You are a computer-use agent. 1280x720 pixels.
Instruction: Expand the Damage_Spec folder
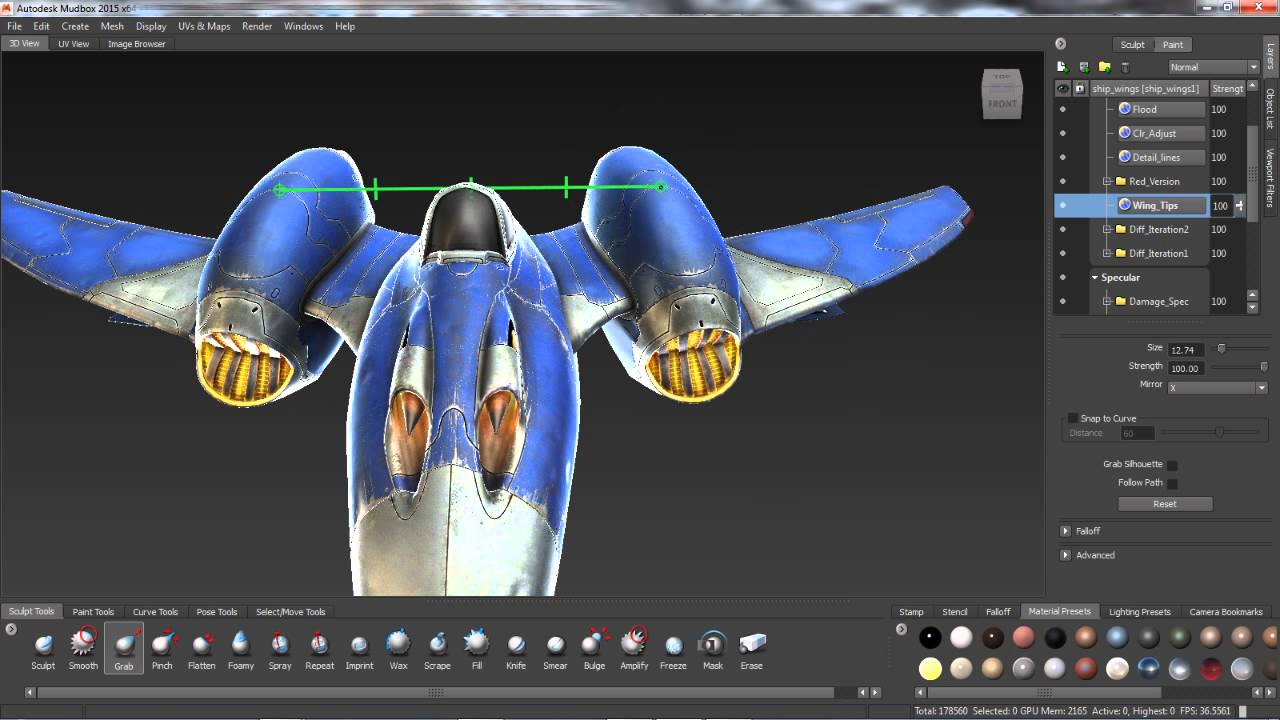pyautogui.click(x=1107, y=301)
